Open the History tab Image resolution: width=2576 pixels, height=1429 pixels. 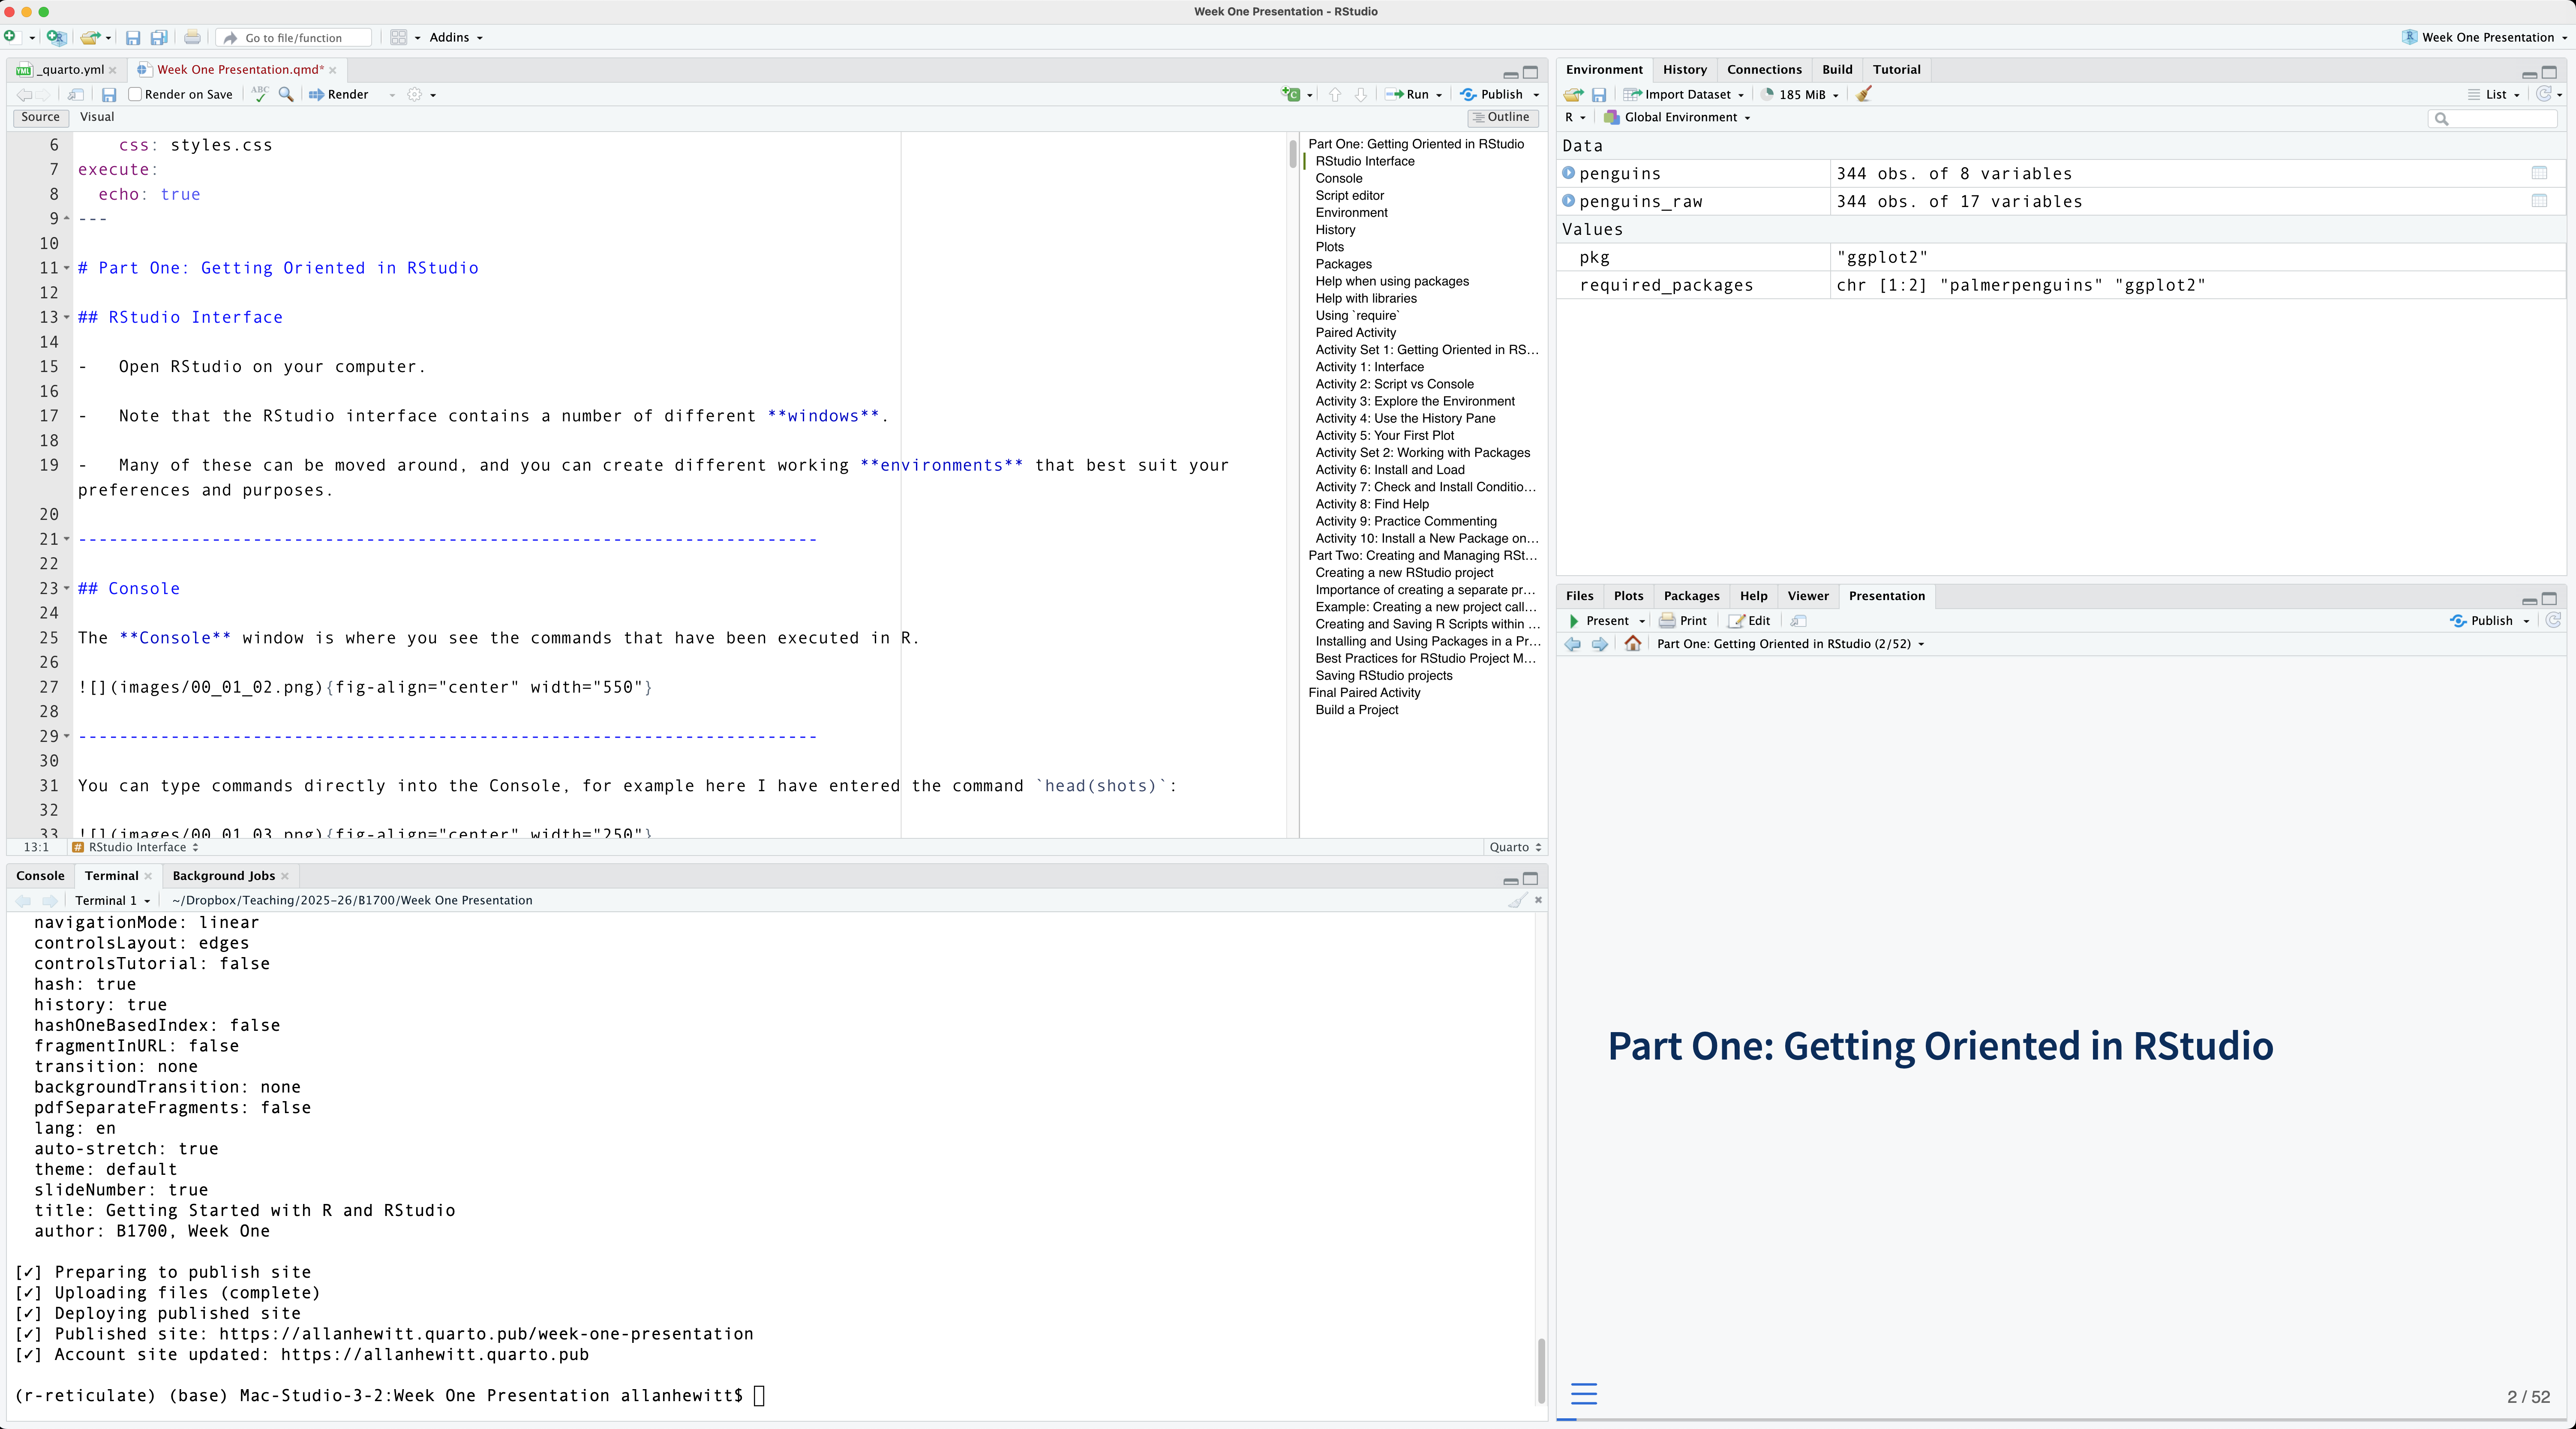(1684, 69)
